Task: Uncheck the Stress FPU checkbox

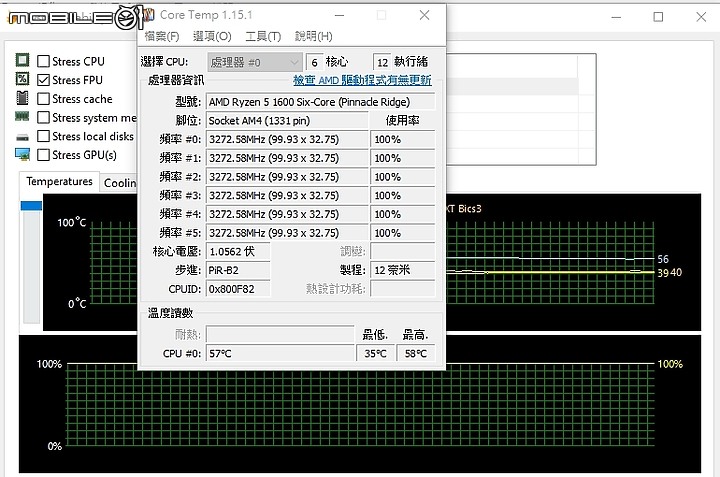Action: point(43,80)
